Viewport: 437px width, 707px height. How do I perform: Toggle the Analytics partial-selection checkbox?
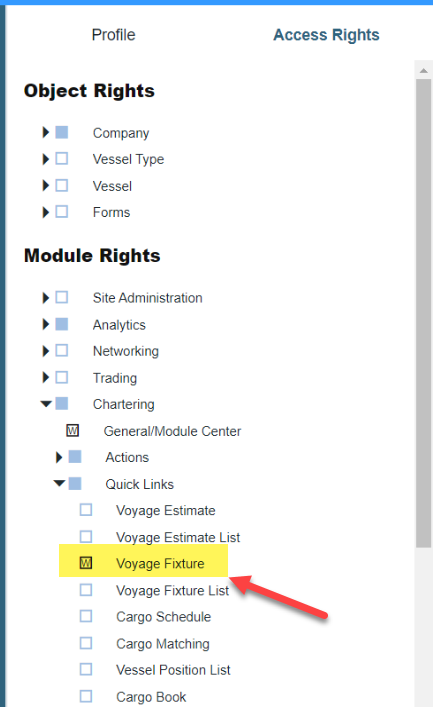(x=62, y=324)
